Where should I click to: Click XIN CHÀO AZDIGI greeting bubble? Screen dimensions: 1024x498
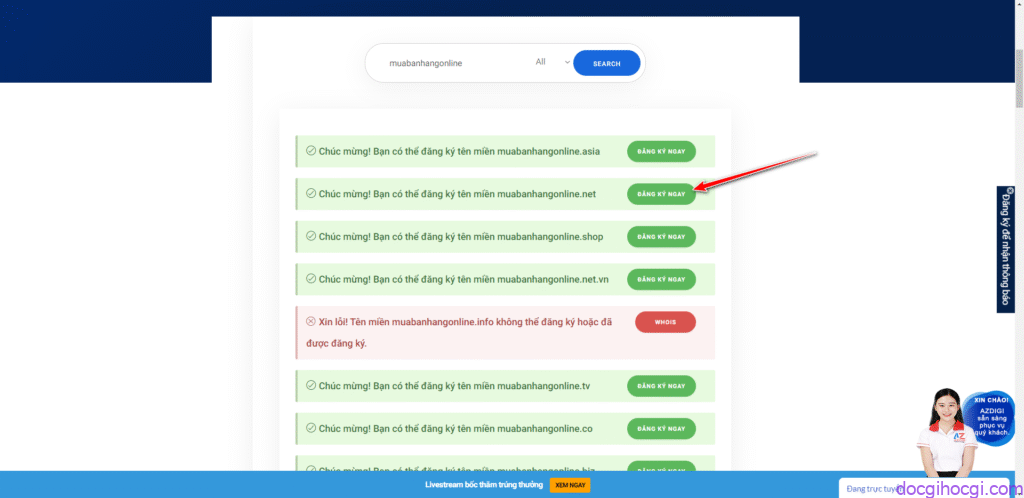pos(991,418)
